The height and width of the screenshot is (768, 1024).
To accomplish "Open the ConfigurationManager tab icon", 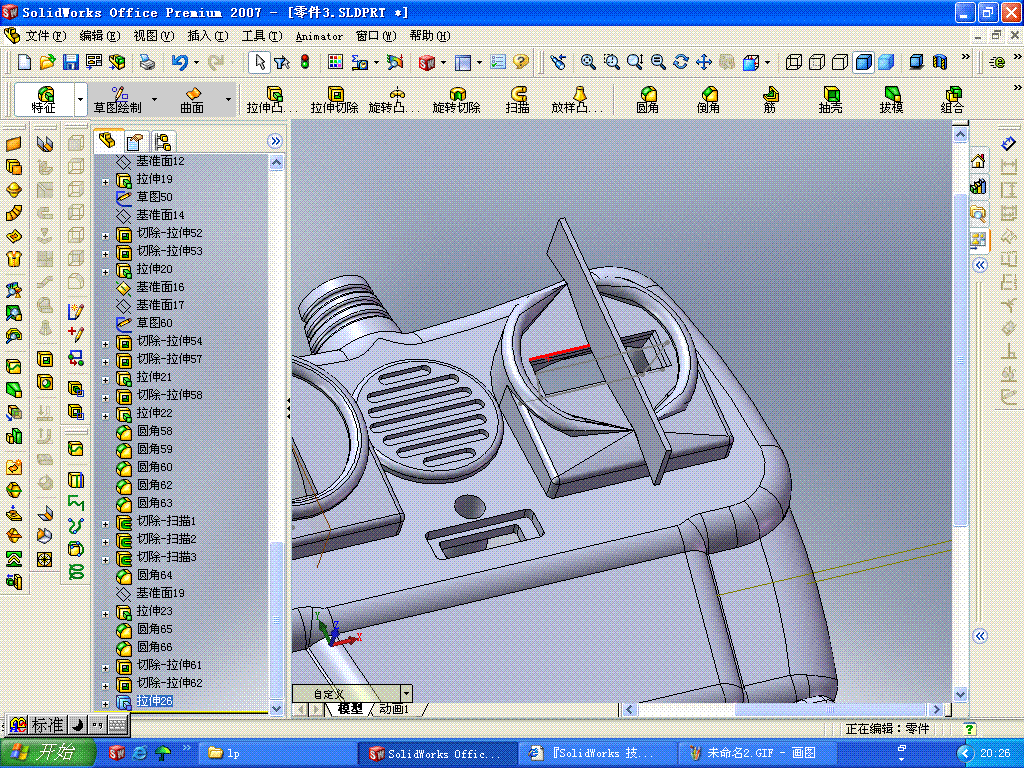I will coord(162,142).
